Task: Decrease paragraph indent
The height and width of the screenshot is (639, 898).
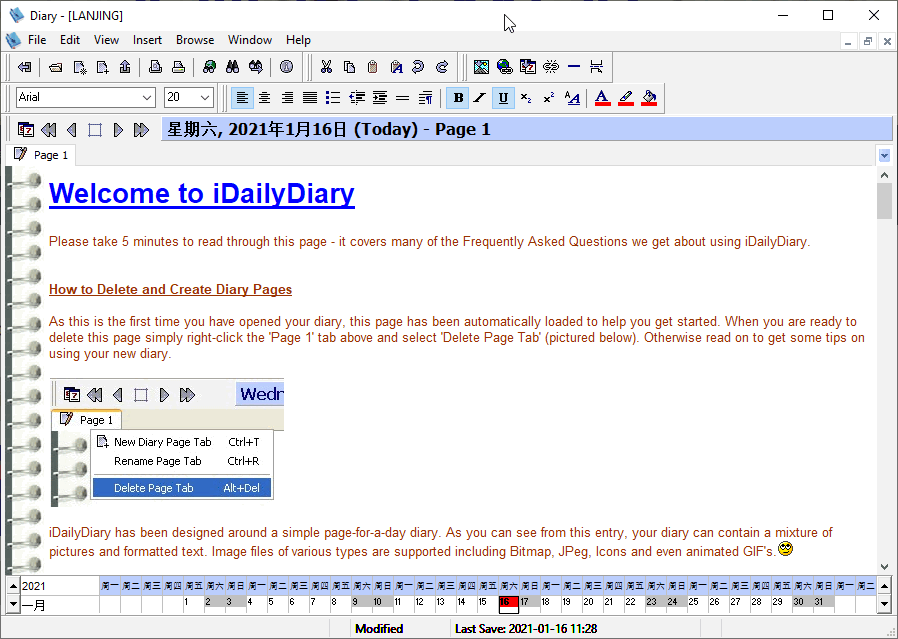Action: click(357, 97)
